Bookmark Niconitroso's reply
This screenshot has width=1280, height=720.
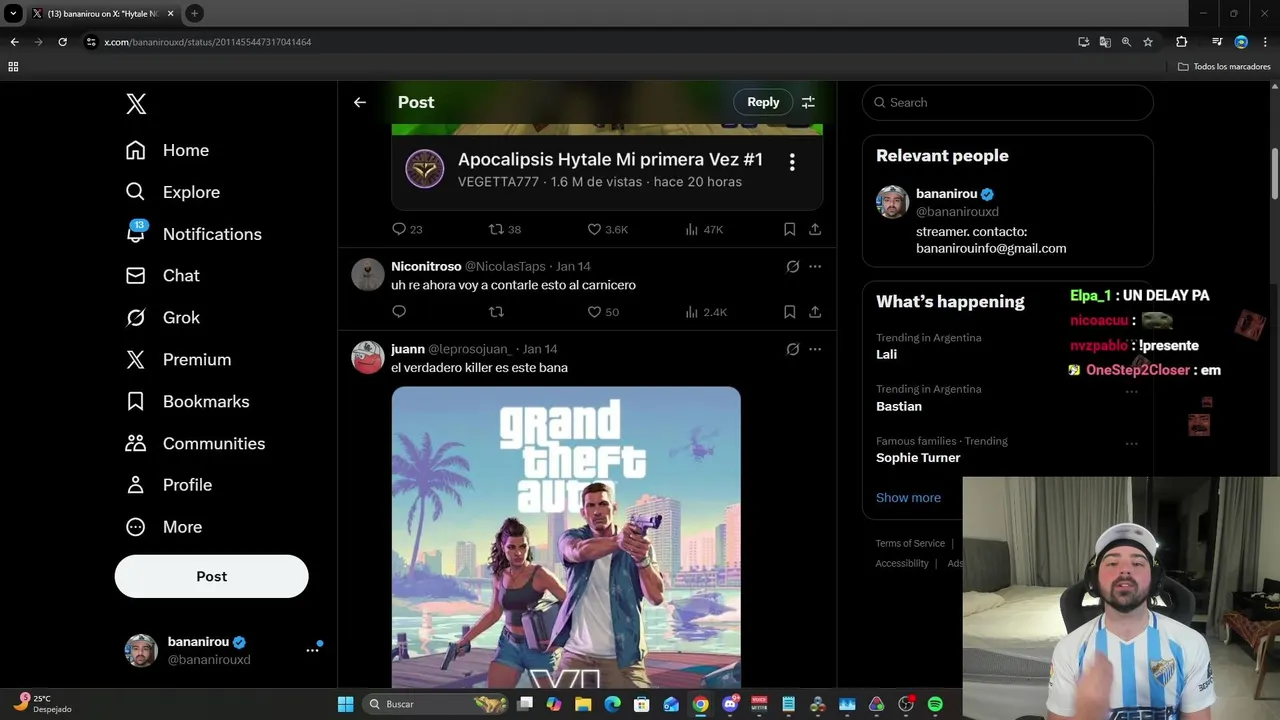click(x=789, y=312)
